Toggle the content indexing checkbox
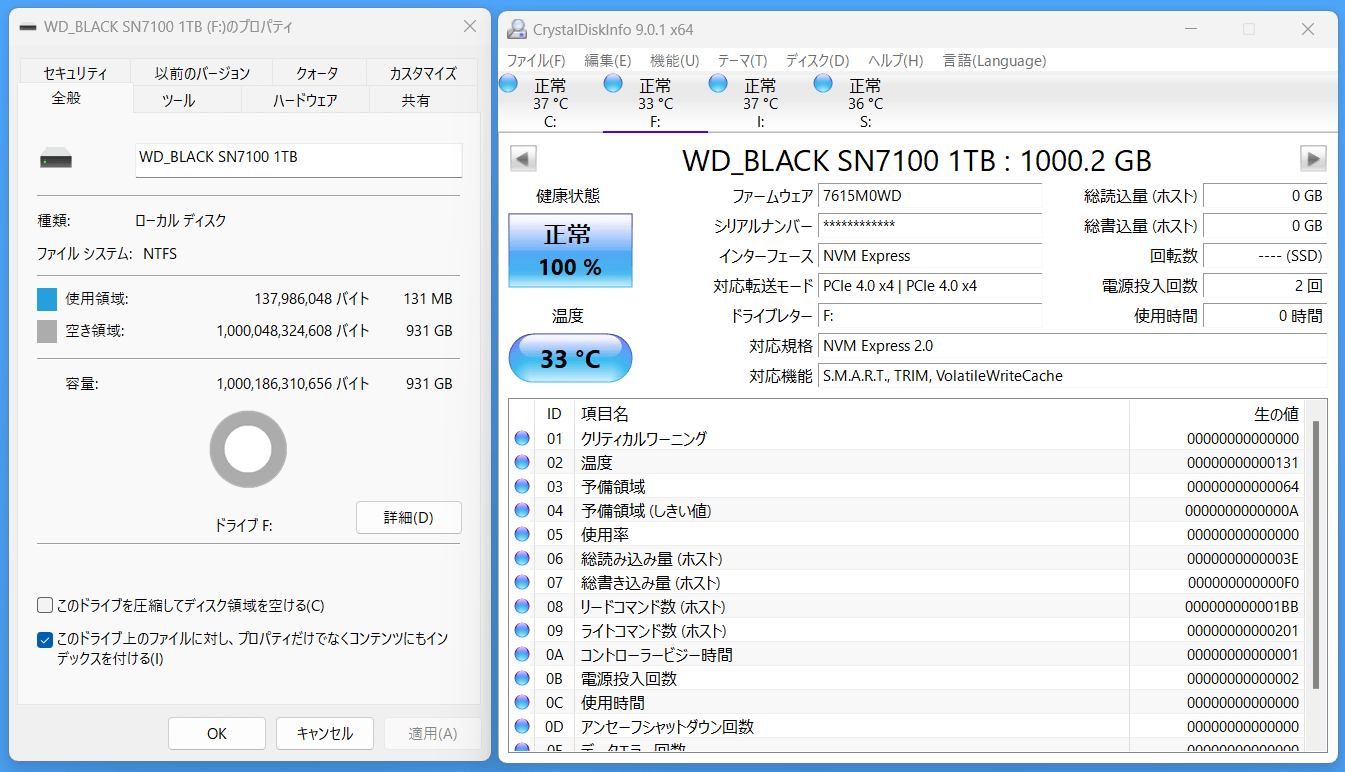This screenshot has height=772, width=1345. [45, 639]
